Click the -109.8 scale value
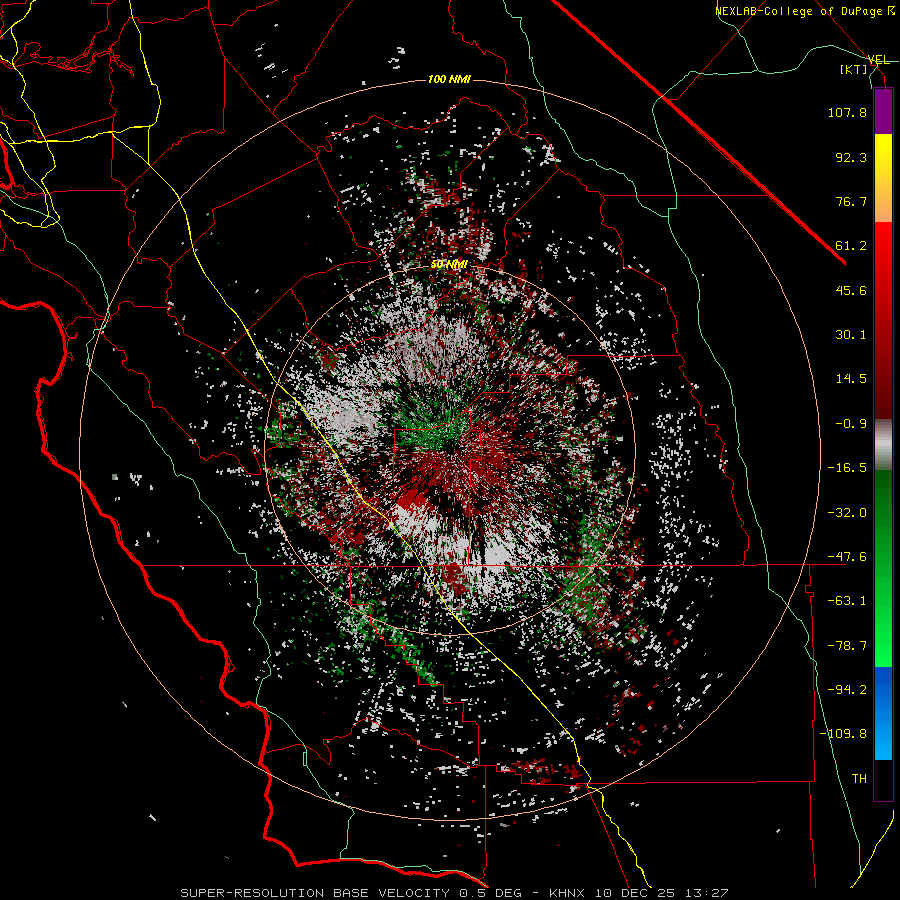 pos(843,734)
